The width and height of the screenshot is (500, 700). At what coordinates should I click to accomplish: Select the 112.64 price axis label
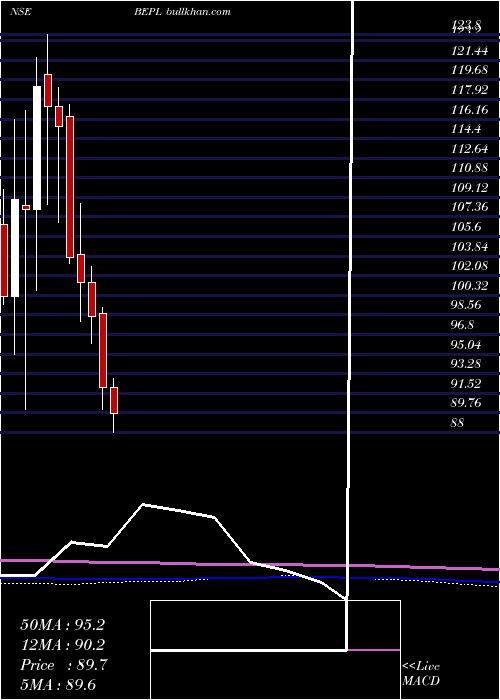(x=469, y=149)
